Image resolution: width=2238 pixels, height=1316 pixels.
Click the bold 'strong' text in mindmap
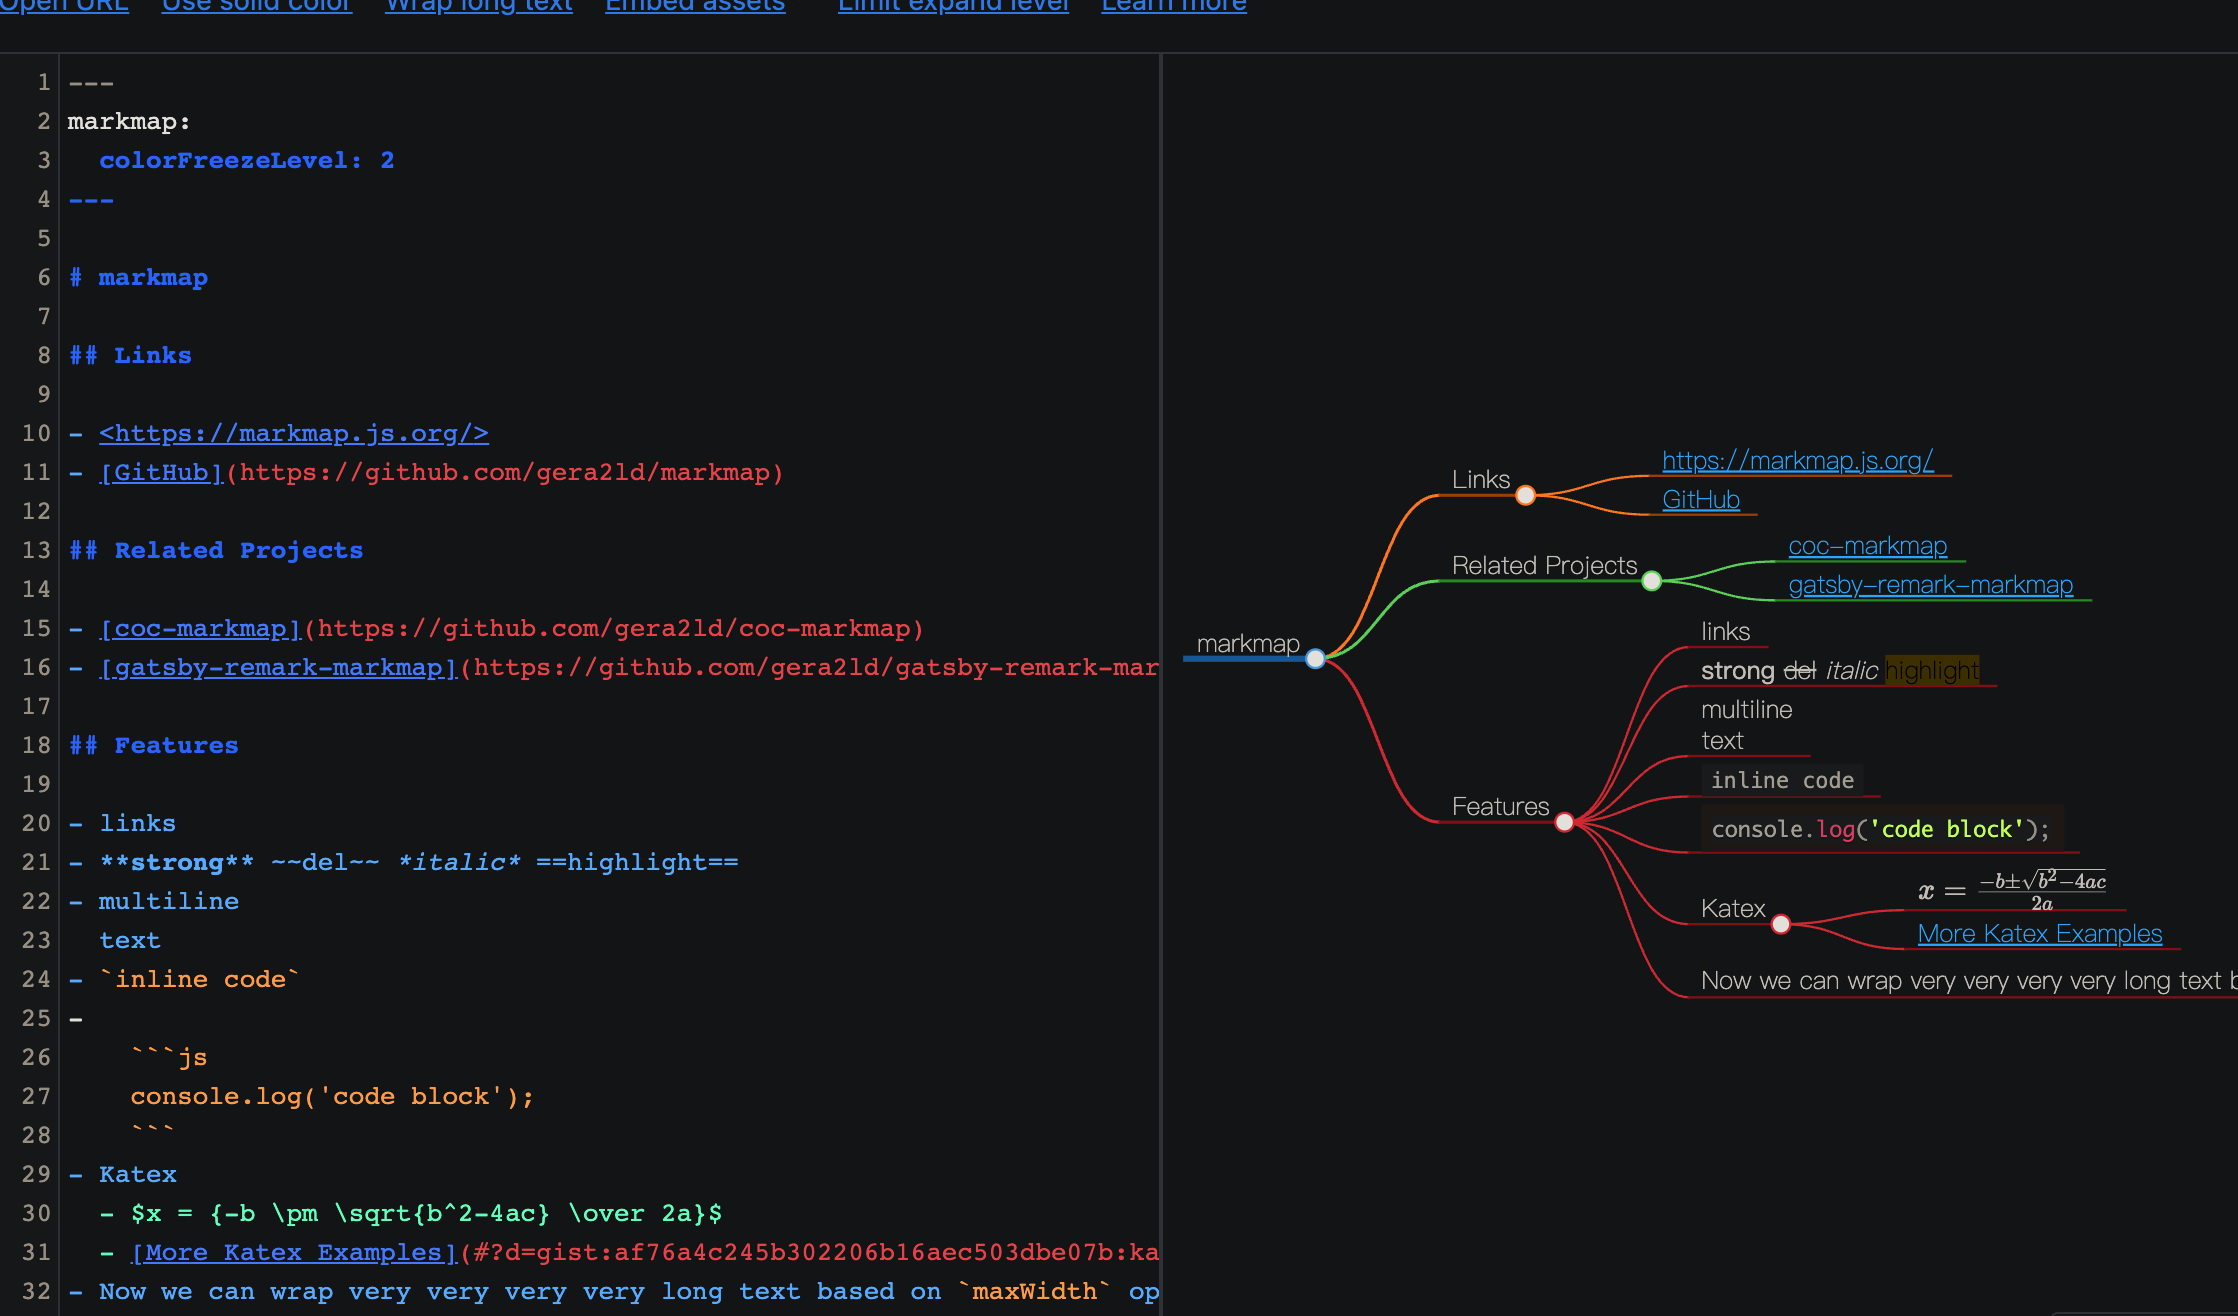[x=1737, y=670]
